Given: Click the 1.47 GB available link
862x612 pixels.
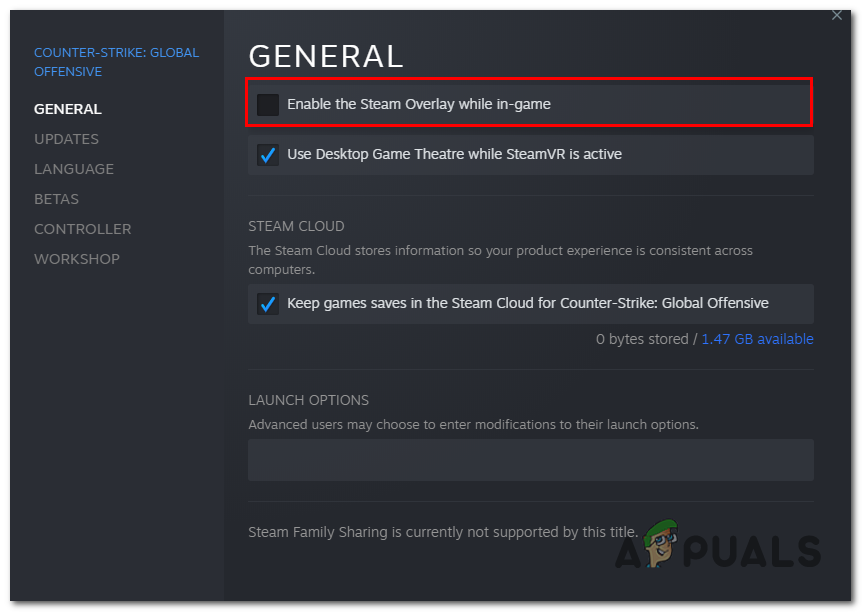Looking at the screenshot, I should click(757, 339).
